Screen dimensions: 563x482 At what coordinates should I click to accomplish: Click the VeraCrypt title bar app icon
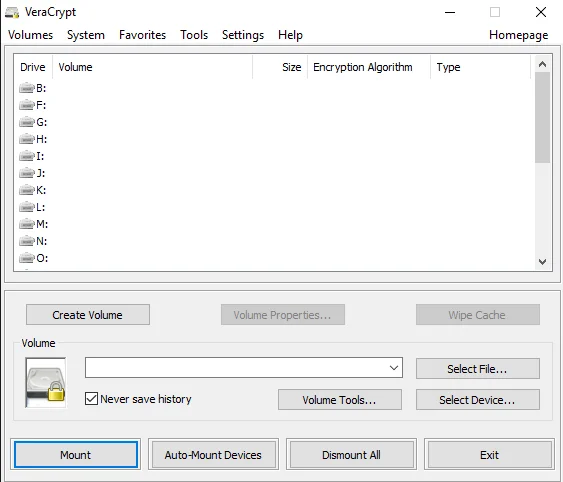coord(12,12)
